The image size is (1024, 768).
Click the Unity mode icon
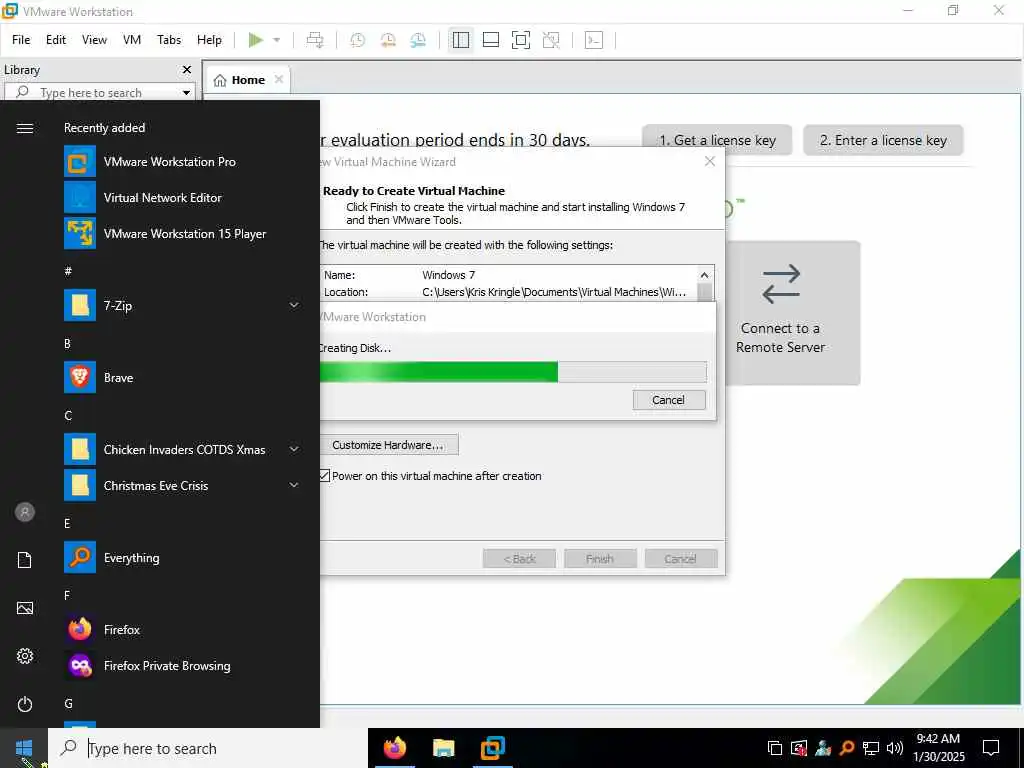point(551,40)
